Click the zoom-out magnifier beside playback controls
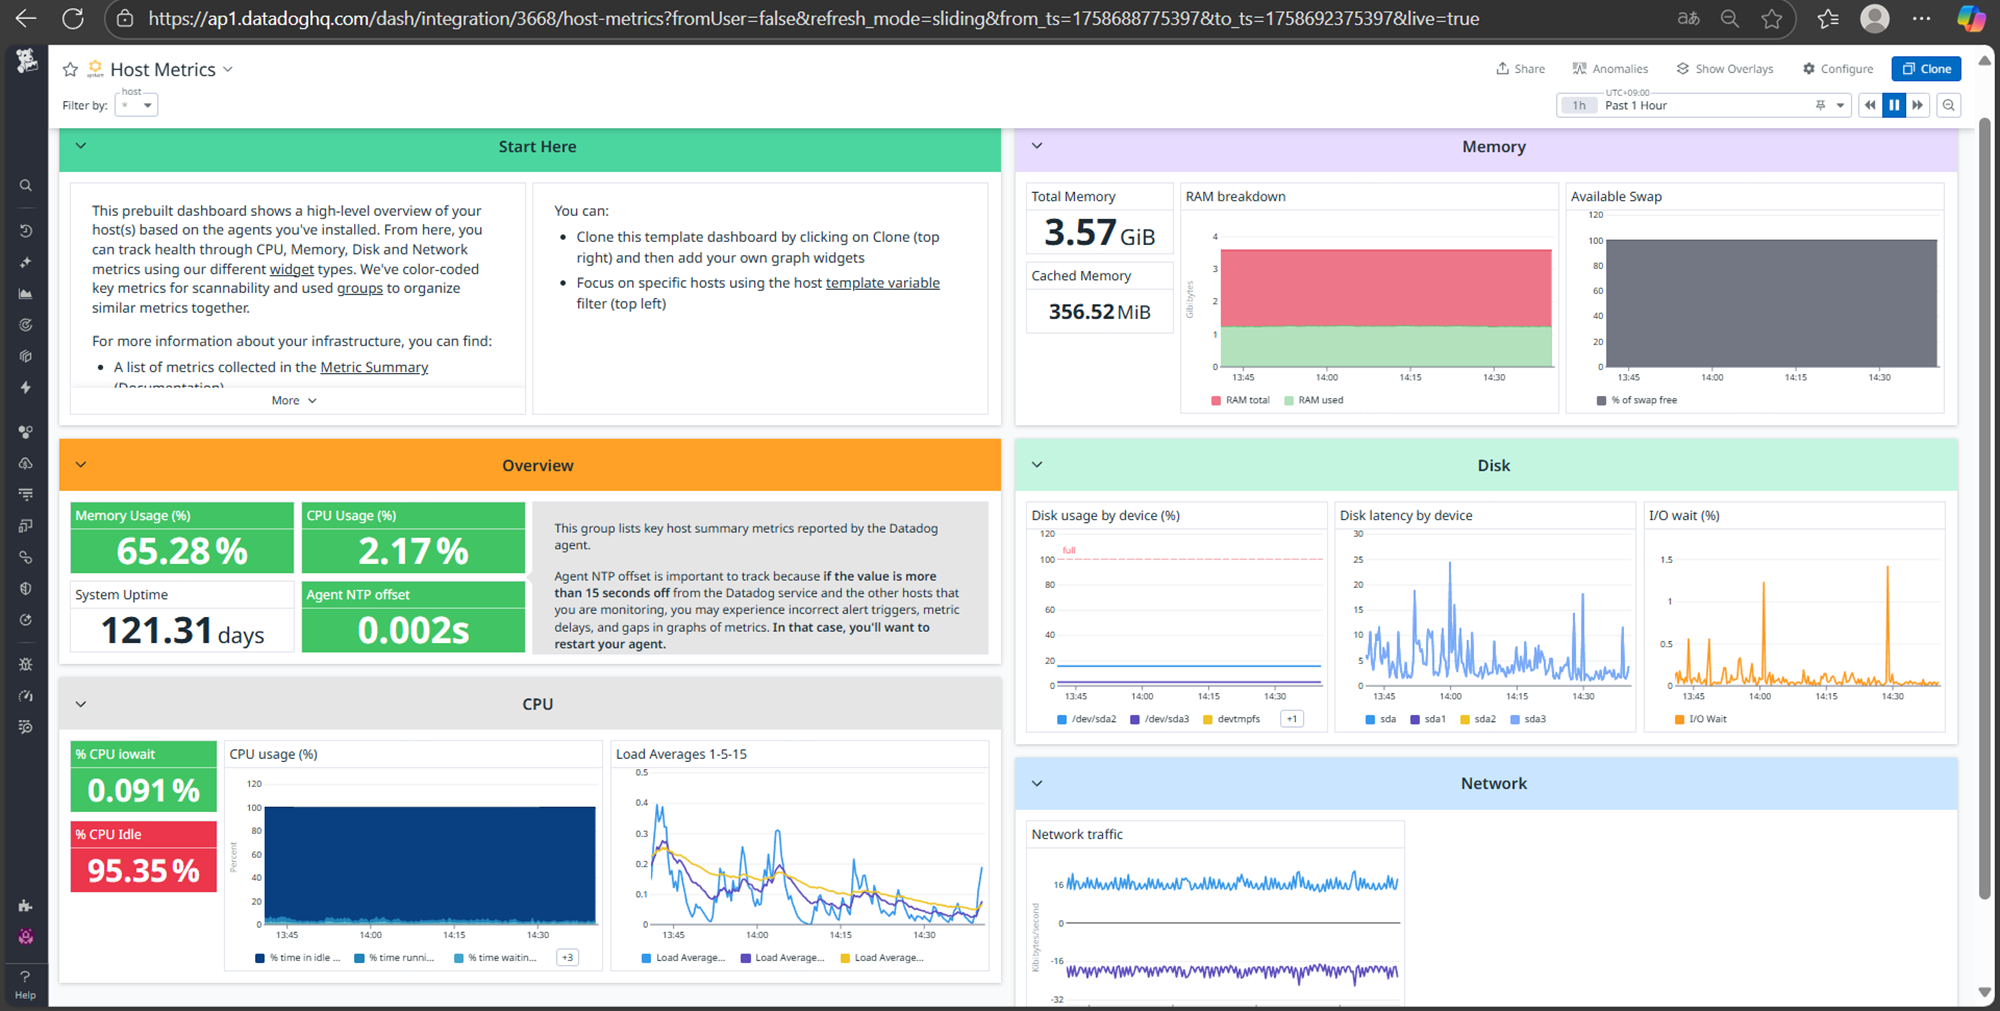The image size is (2000, 1011). point(1948,105)
